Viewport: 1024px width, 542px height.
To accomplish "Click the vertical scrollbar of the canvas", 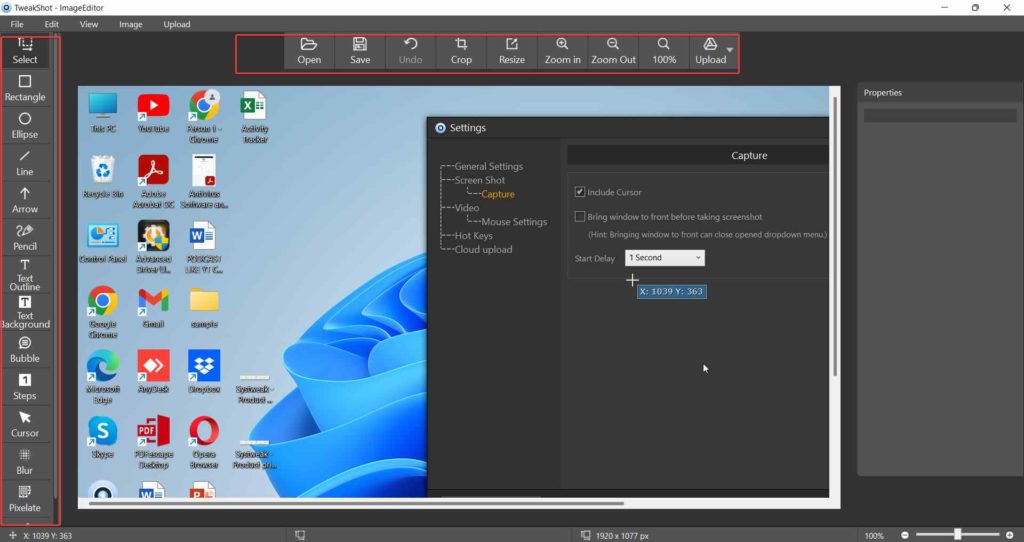I will pos(835,236).
